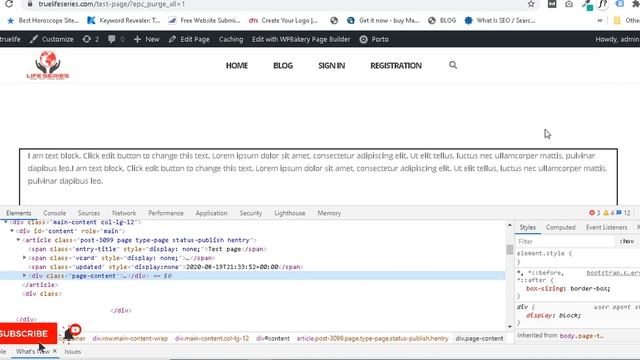Click the styles Filter input field
The width and height of the screenshot is (640, 360).
tap(565, 242)
